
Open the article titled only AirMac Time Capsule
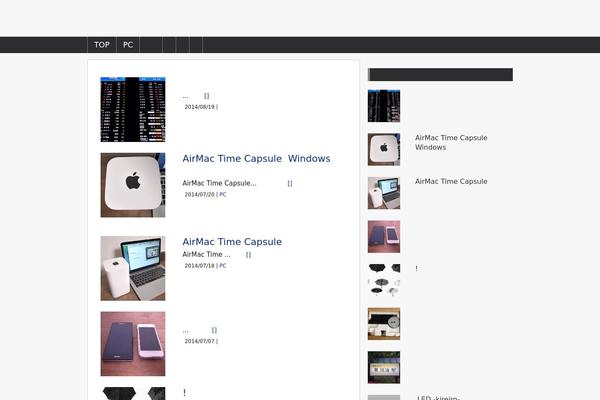232,242
